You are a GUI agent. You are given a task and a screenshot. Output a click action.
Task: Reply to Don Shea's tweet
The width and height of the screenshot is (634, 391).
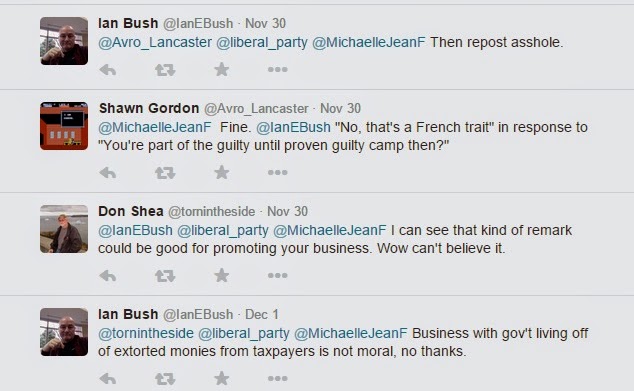[108, 276]
